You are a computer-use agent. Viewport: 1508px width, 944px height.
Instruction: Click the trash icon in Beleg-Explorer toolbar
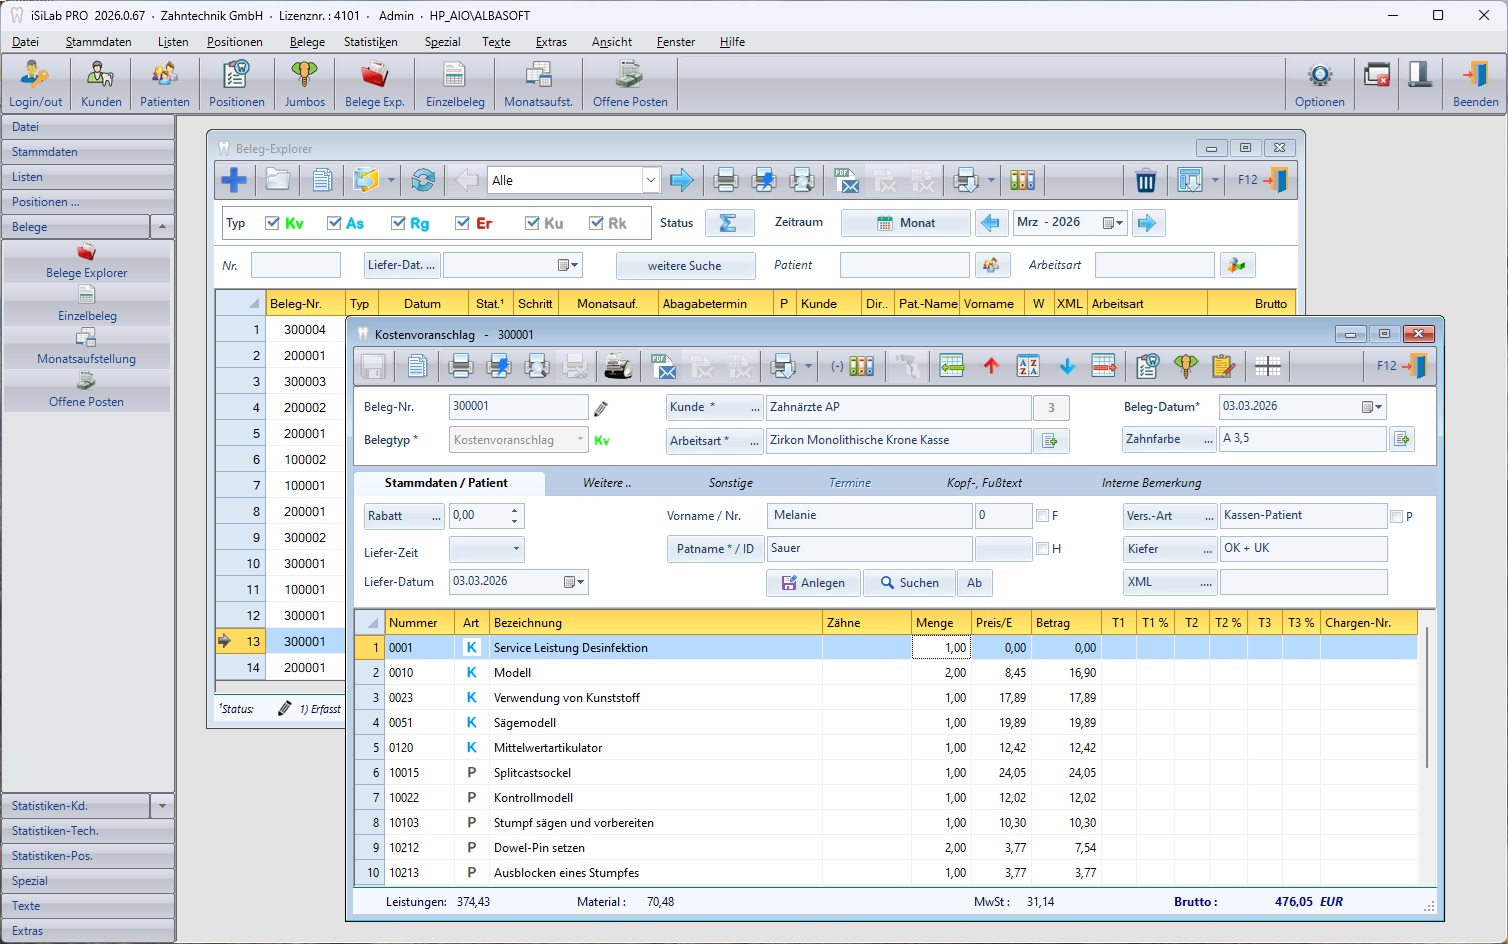click(1146, 181)
